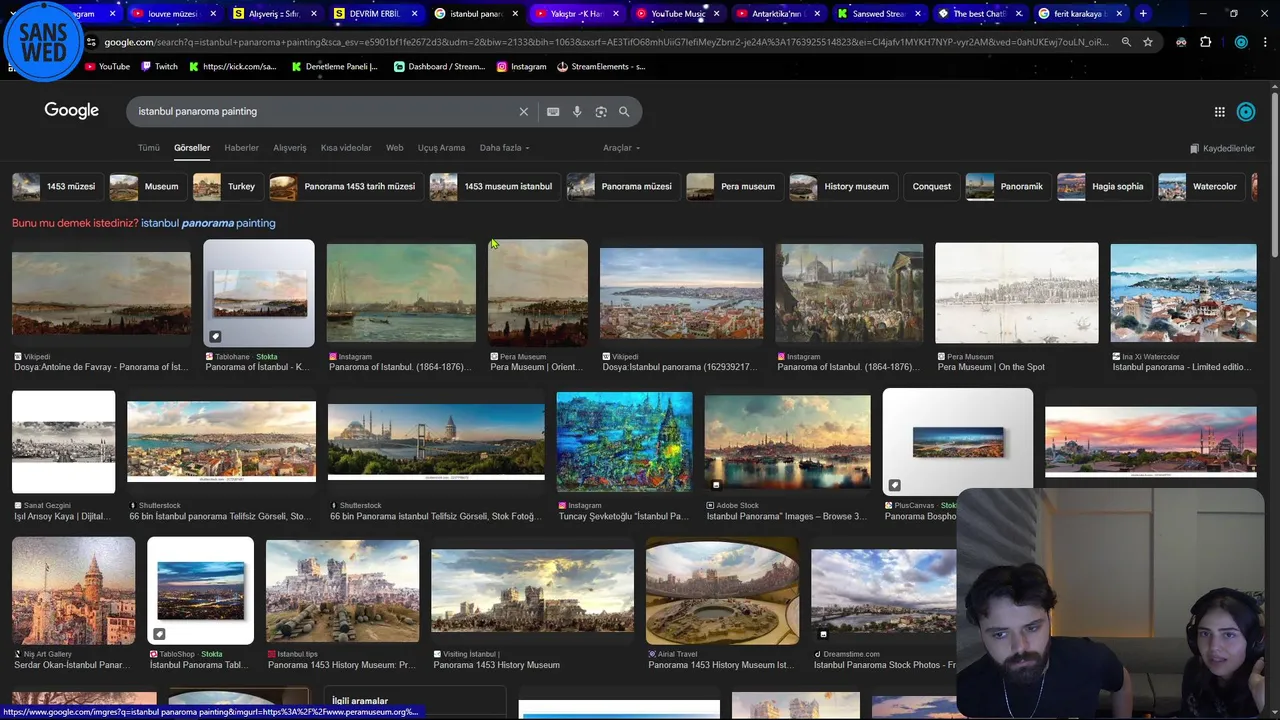Open the StreamElements bookmark
This screenshot has height=720, width=1280.
click(x=601, y=67)
